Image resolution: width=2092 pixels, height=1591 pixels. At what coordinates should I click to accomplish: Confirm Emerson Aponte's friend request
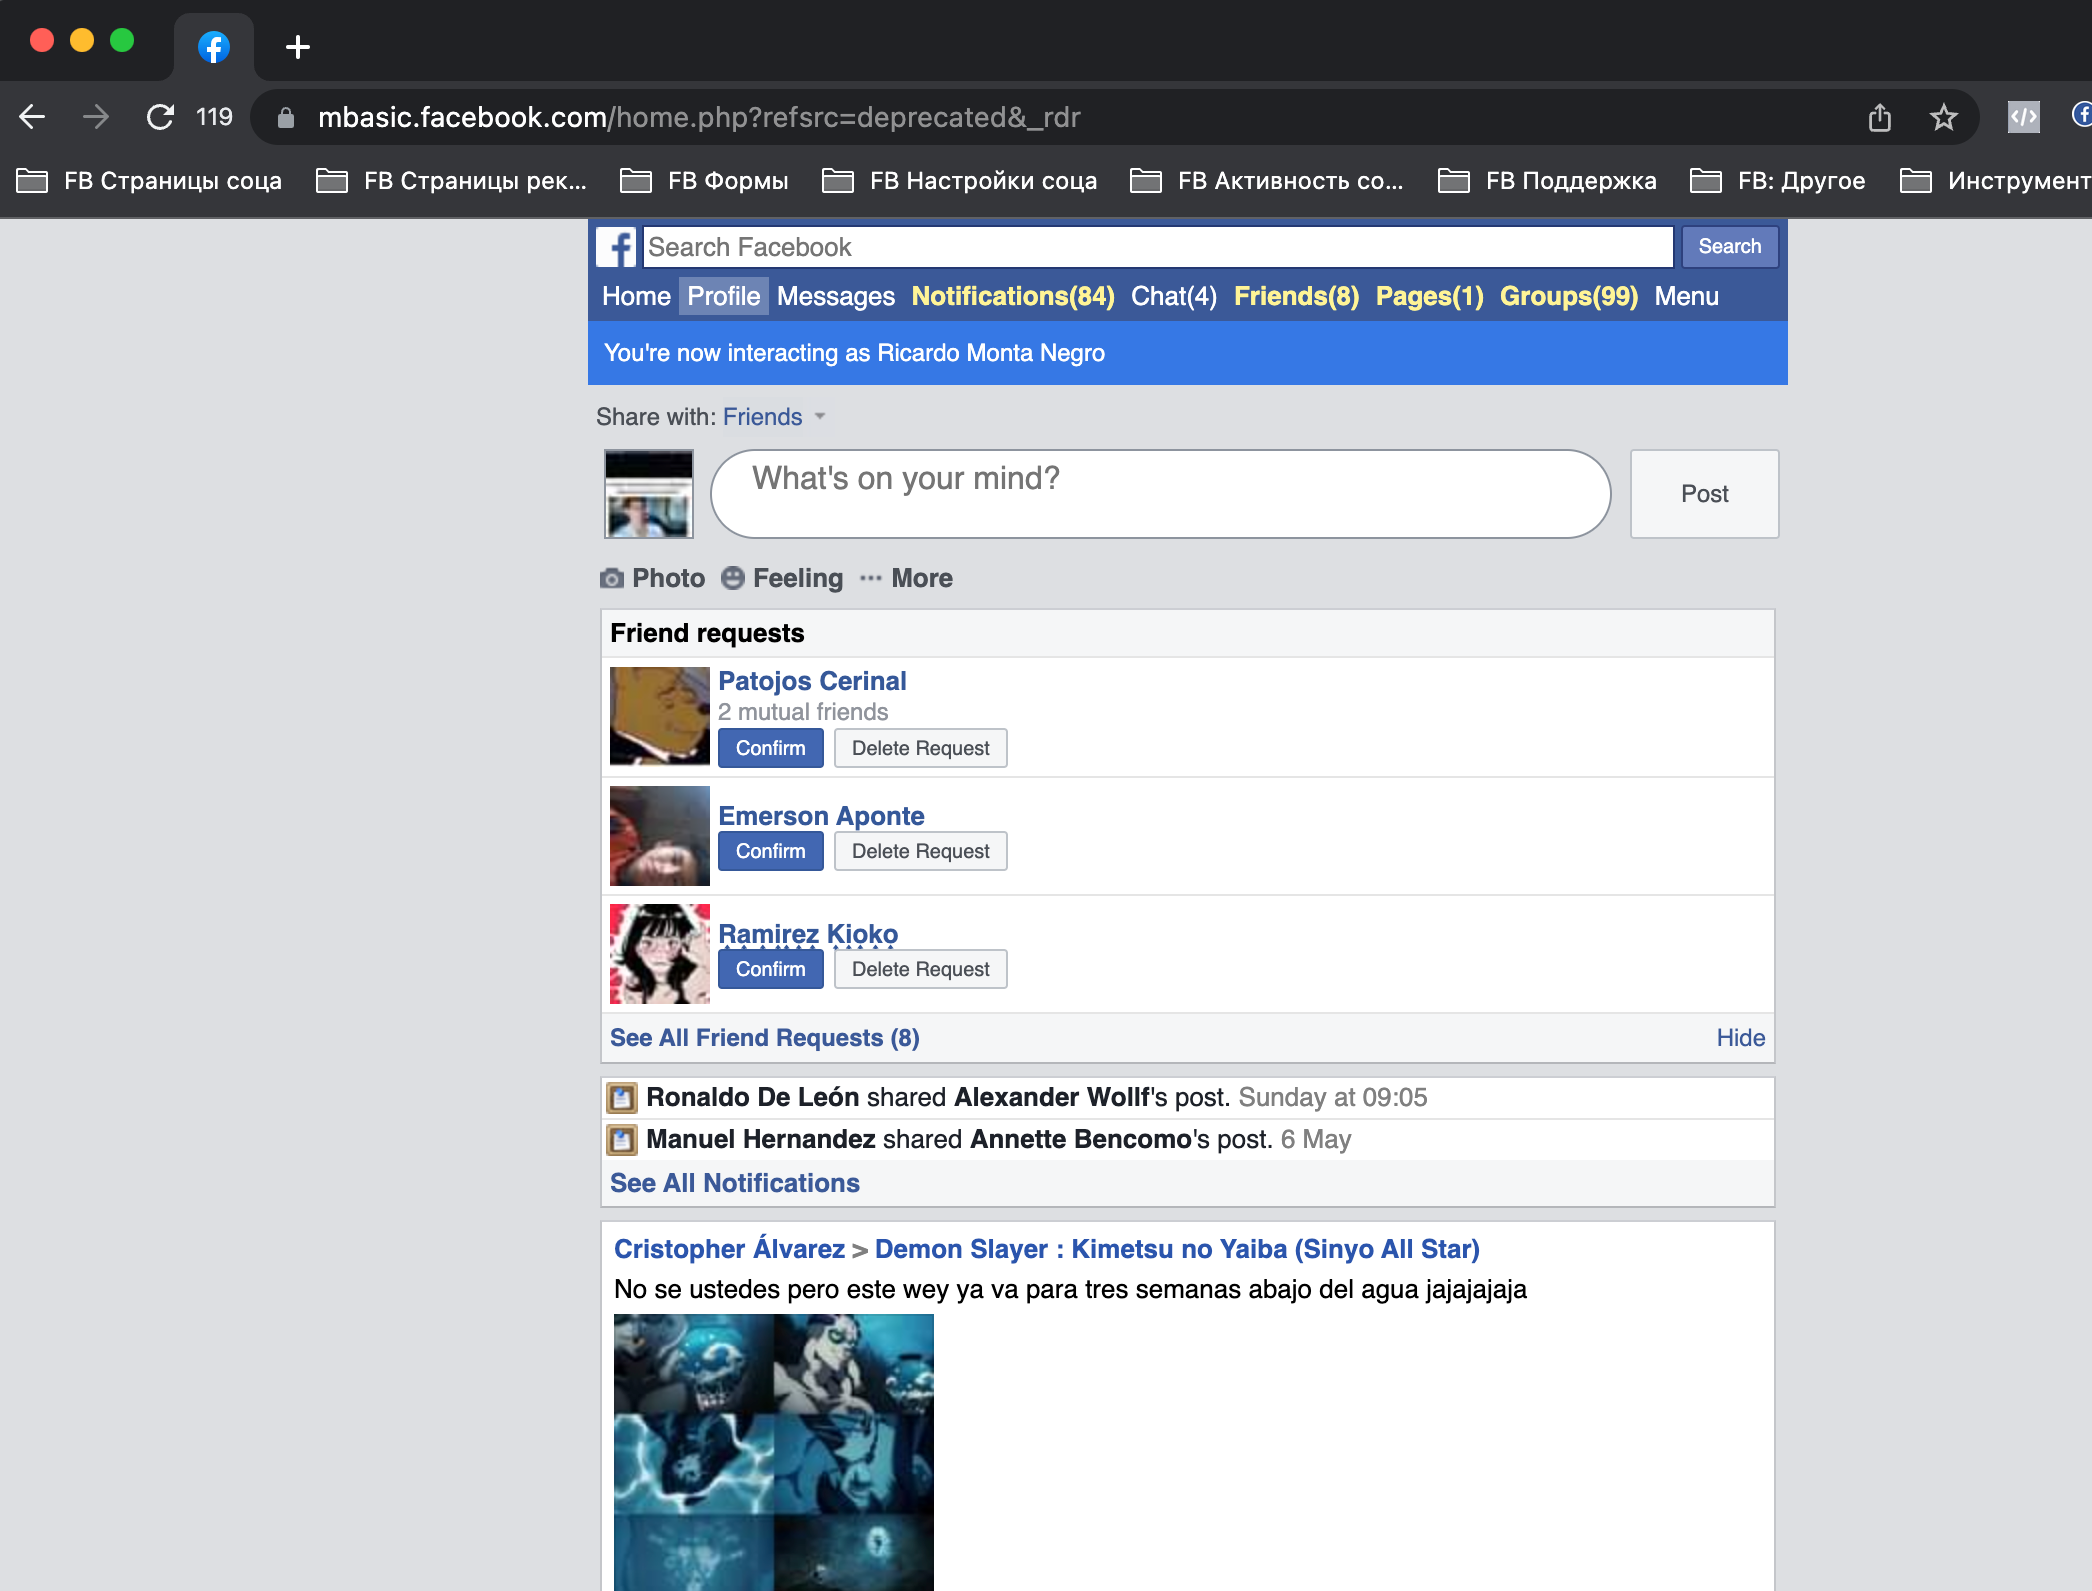[x=771, y=851]
